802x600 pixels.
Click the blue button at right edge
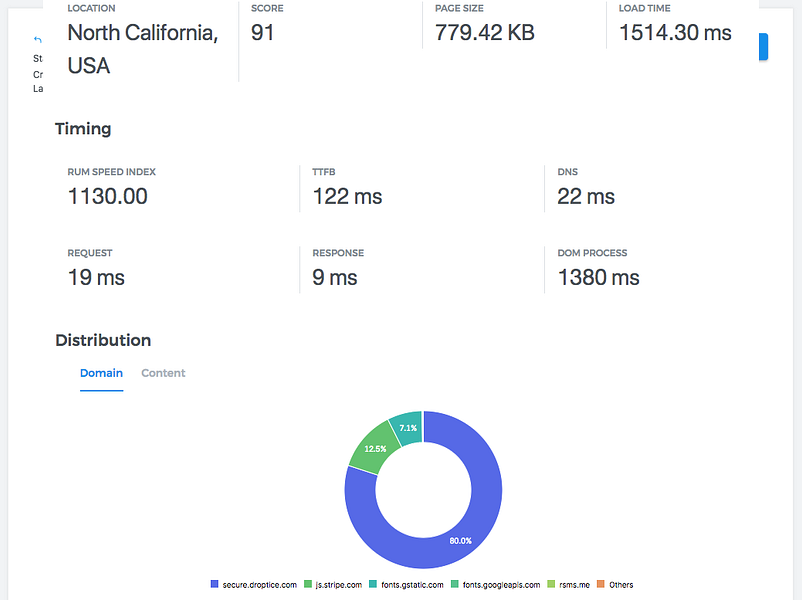[x=763, y=47]
